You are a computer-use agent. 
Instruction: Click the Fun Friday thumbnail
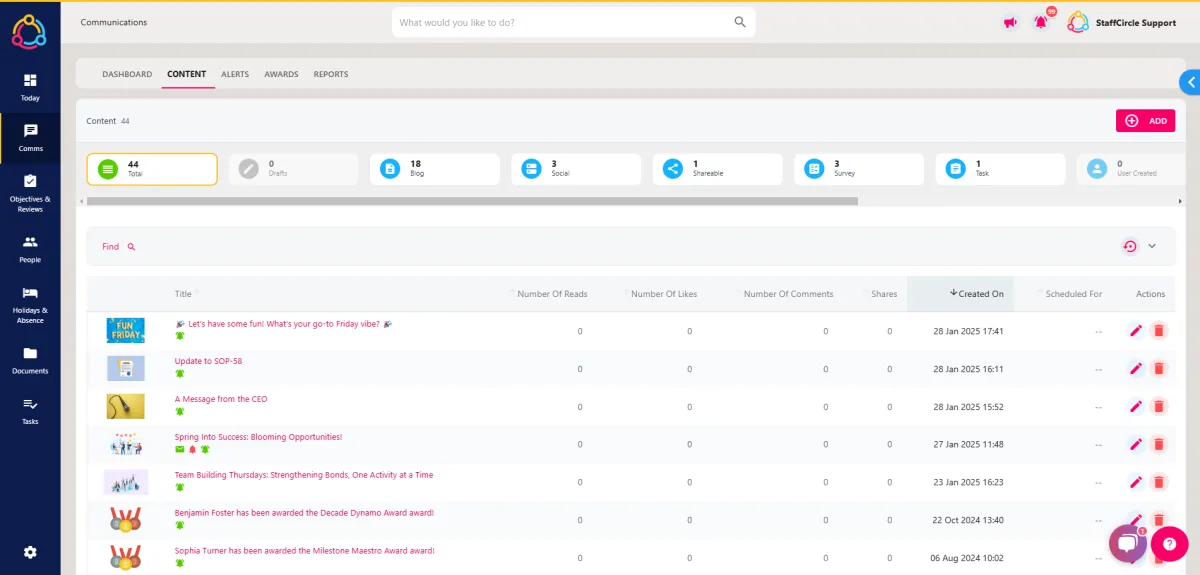pos(126,330)
